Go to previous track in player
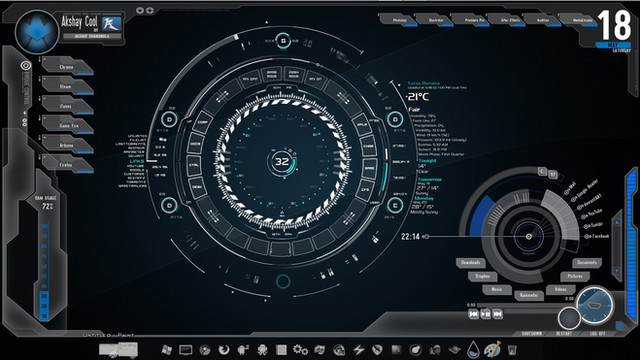 473,314
